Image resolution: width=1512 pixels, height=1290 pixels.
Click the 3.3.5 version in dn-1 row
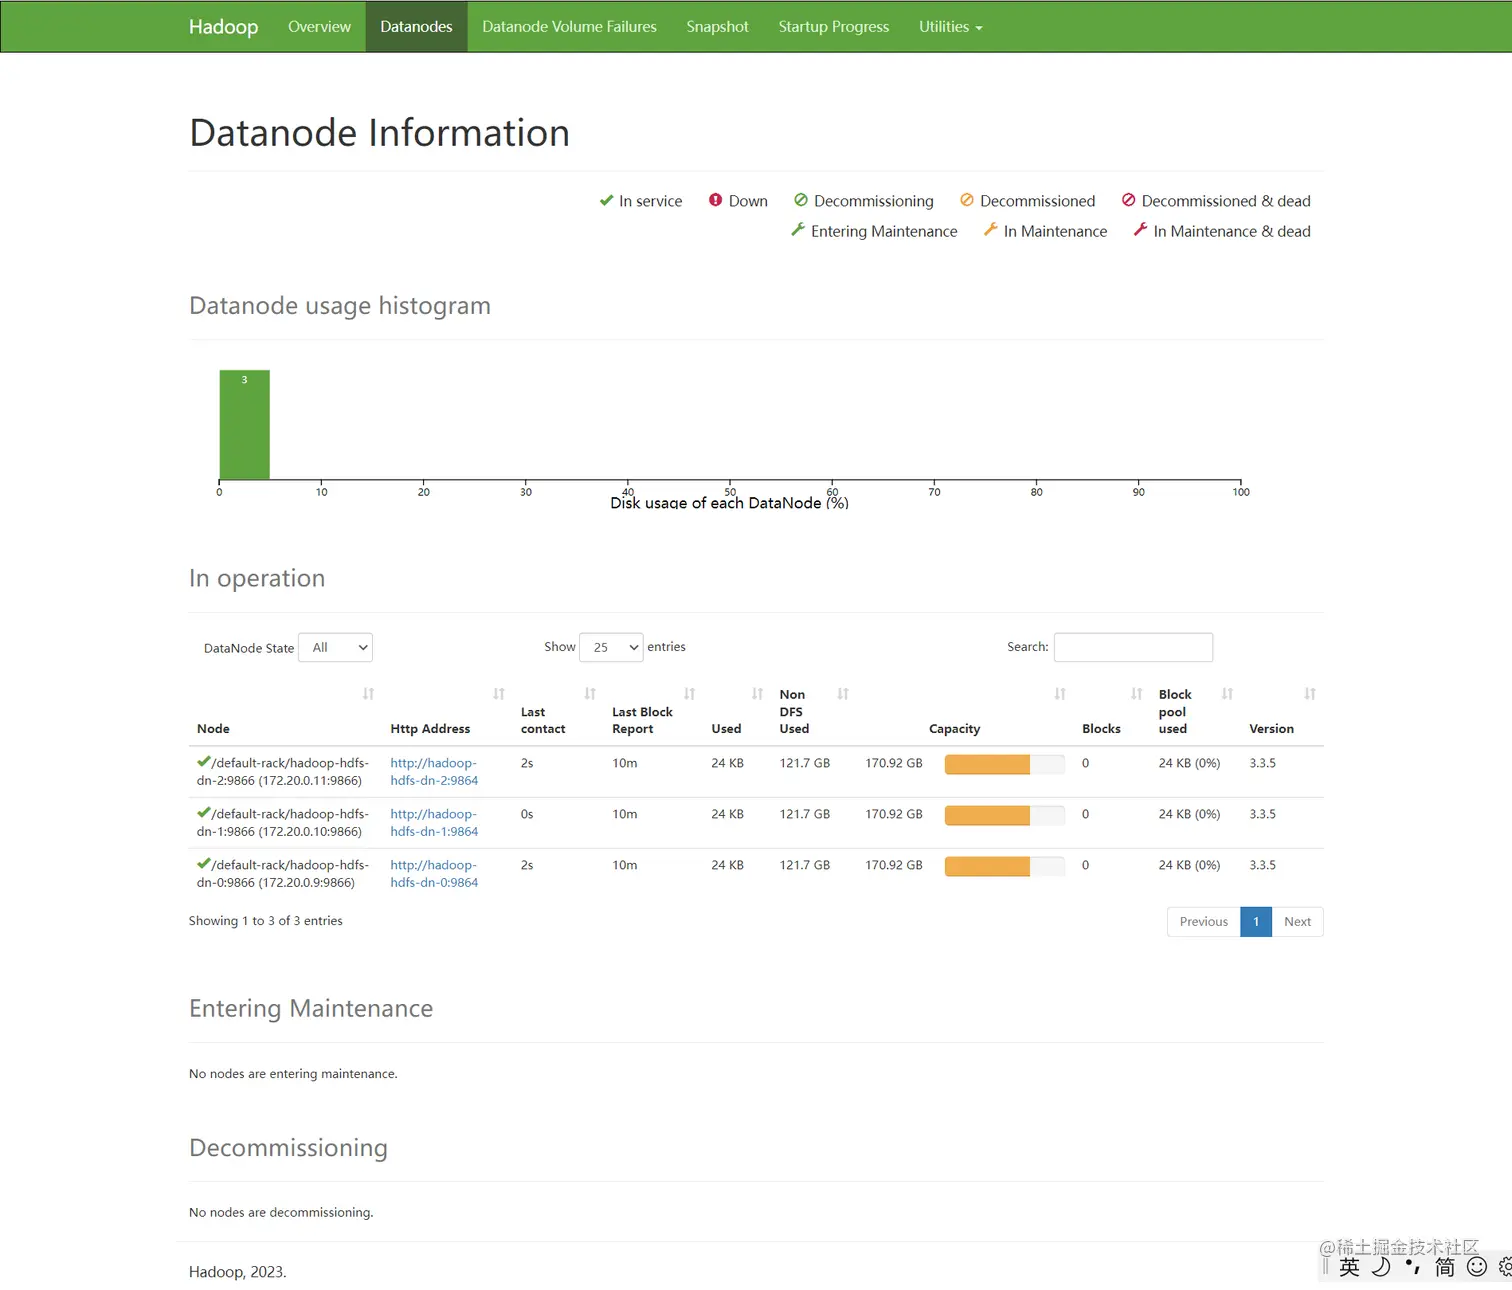pos(1262,814)
